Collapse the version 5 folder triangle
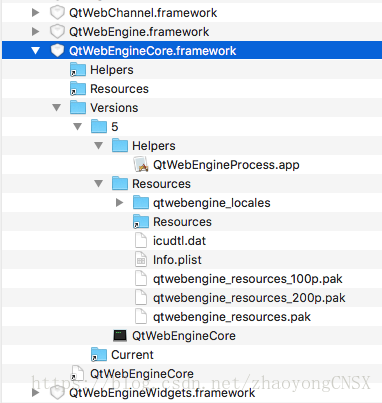Screen dimensions: 382x403 (78, 127)
